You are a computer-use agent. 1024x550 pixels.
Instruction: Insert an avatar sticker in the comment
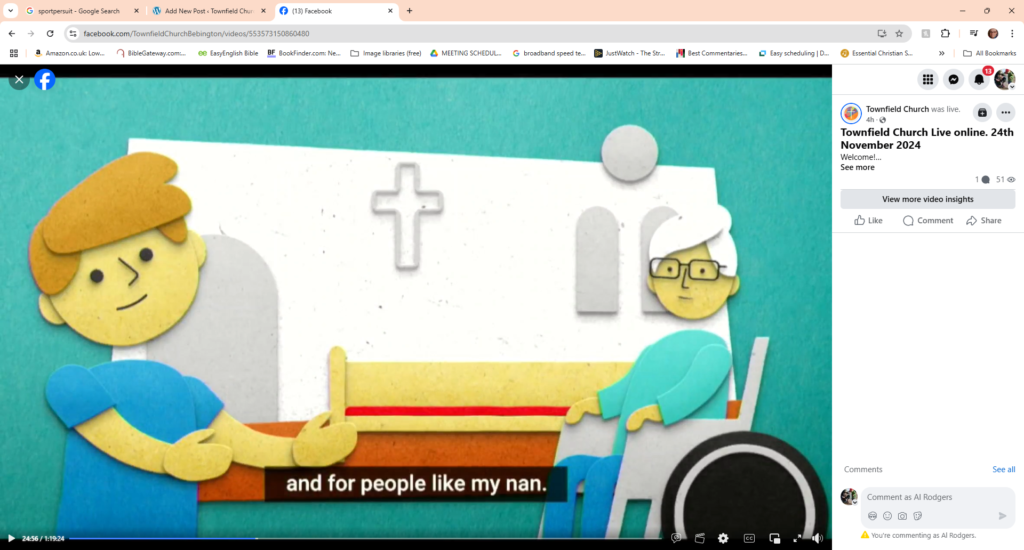coord(872,516)
